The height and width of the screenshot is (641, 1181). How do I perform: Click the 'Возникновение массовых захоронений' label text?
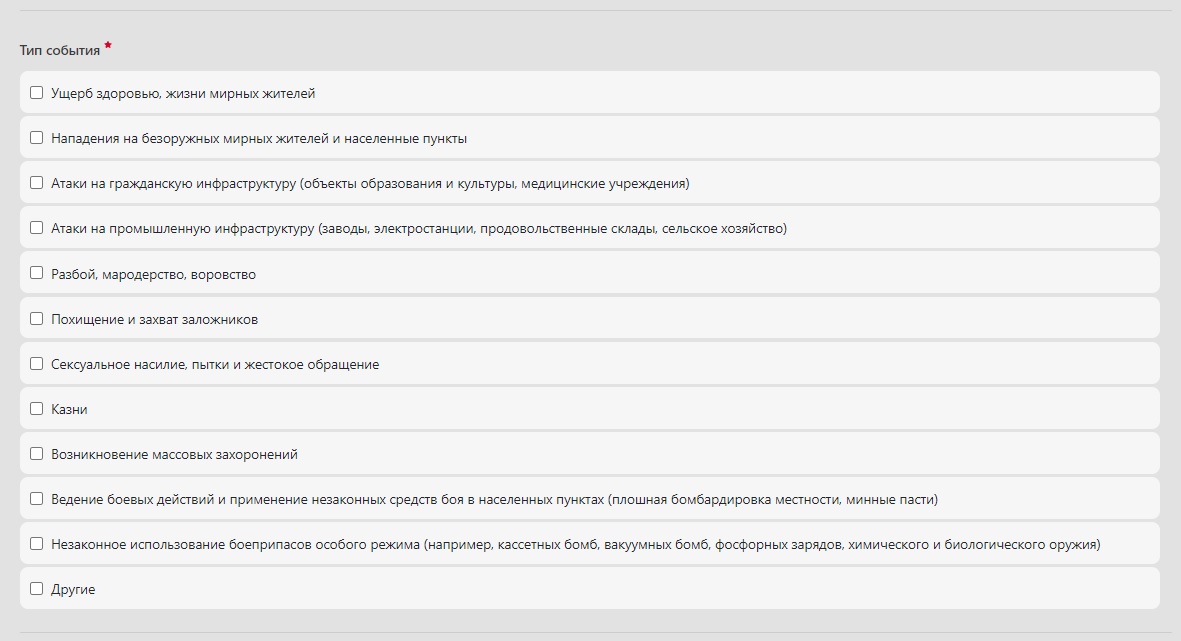174,454
